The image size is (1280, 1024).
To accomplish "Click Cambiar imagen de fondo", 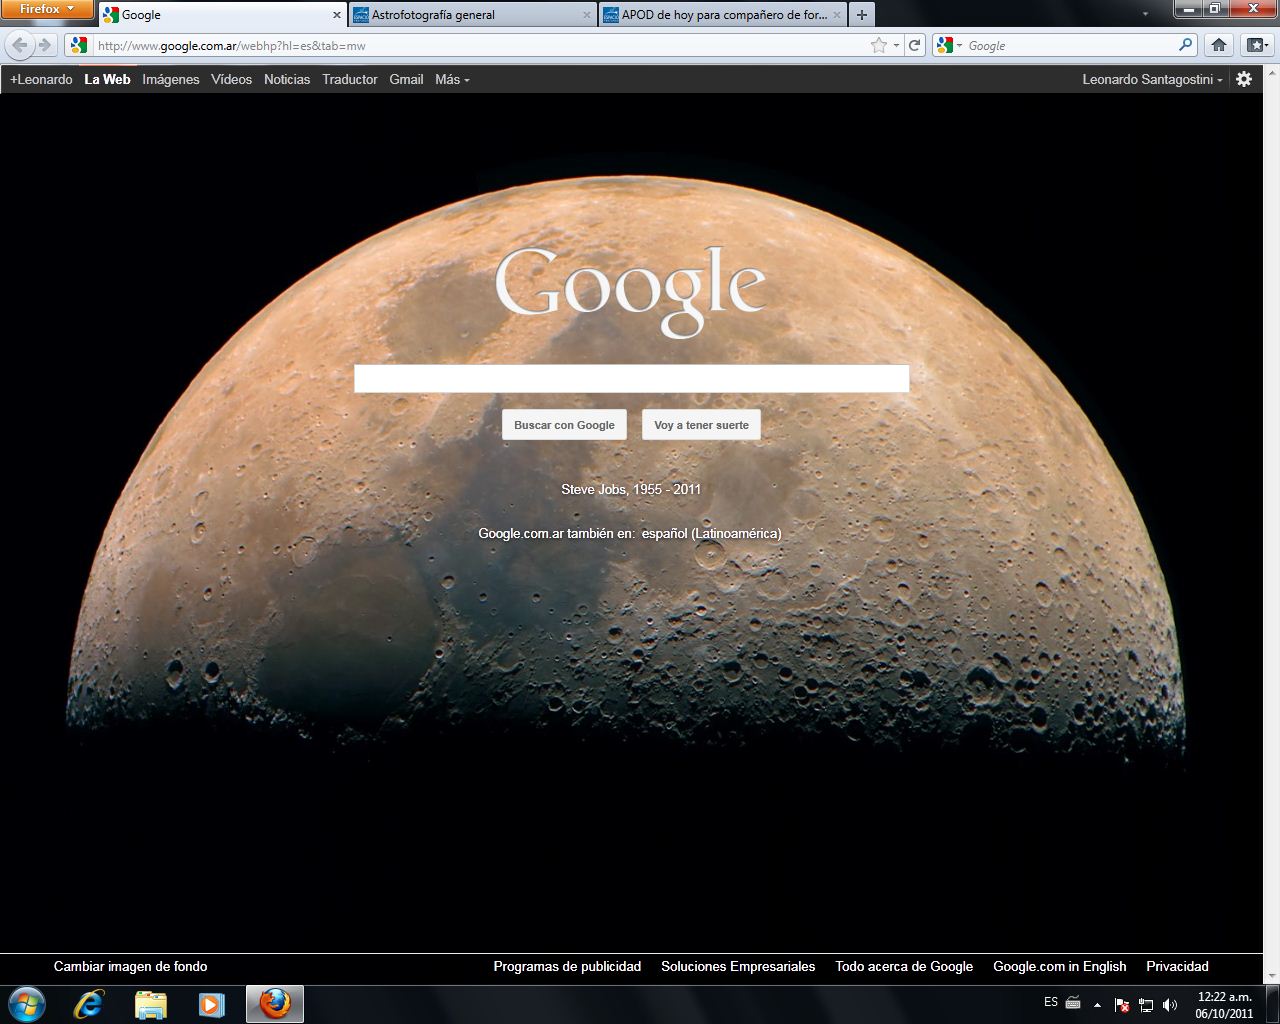I will pyautogui.click(x=131, y=966).
